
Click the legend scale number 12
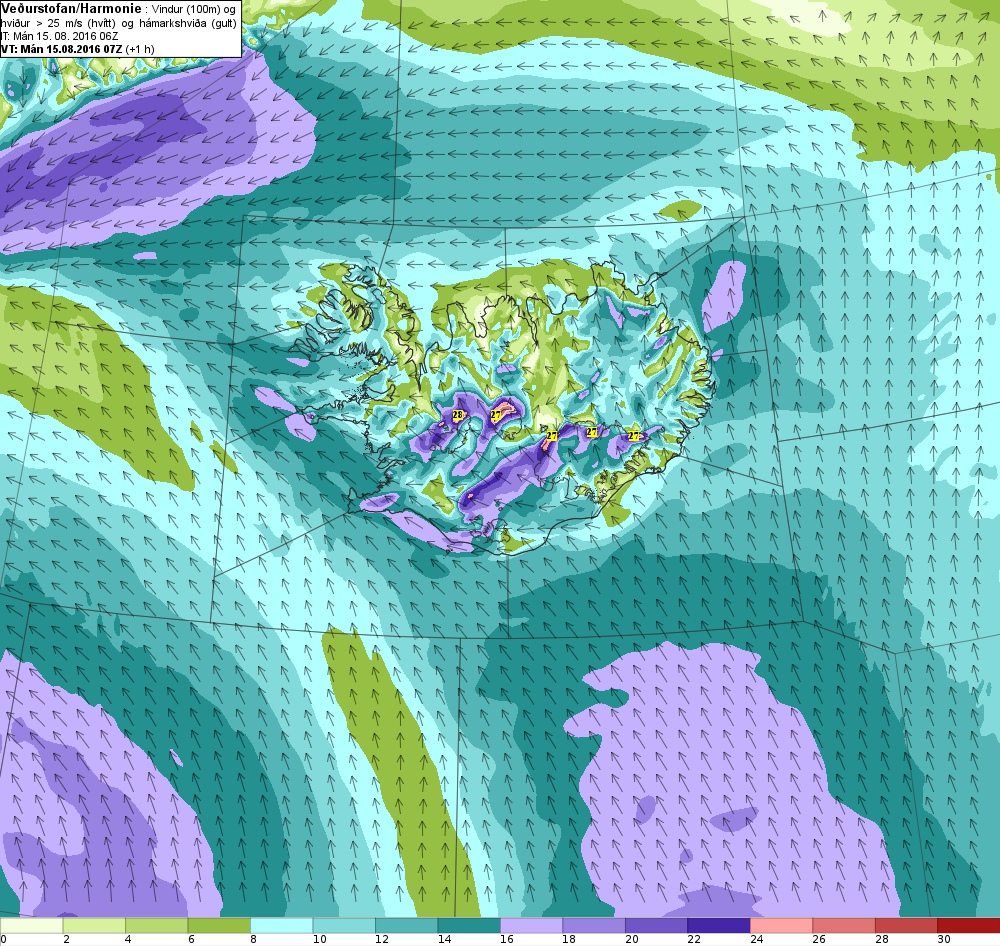click(x=382, y=939)
